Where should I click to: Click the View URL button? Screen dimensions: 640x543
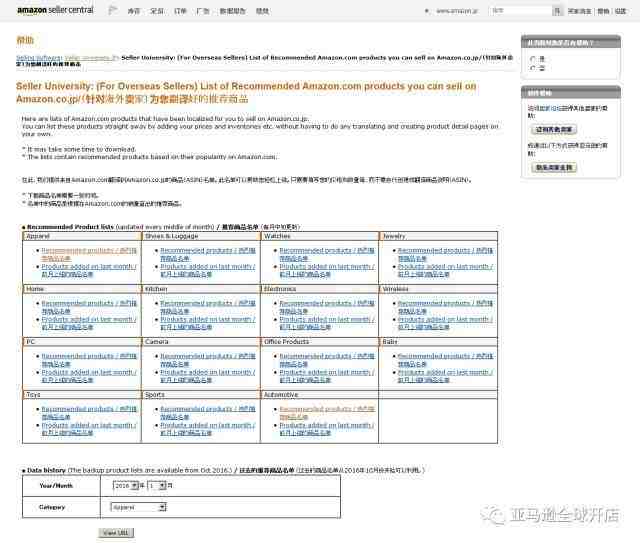(x=116, y=533)
